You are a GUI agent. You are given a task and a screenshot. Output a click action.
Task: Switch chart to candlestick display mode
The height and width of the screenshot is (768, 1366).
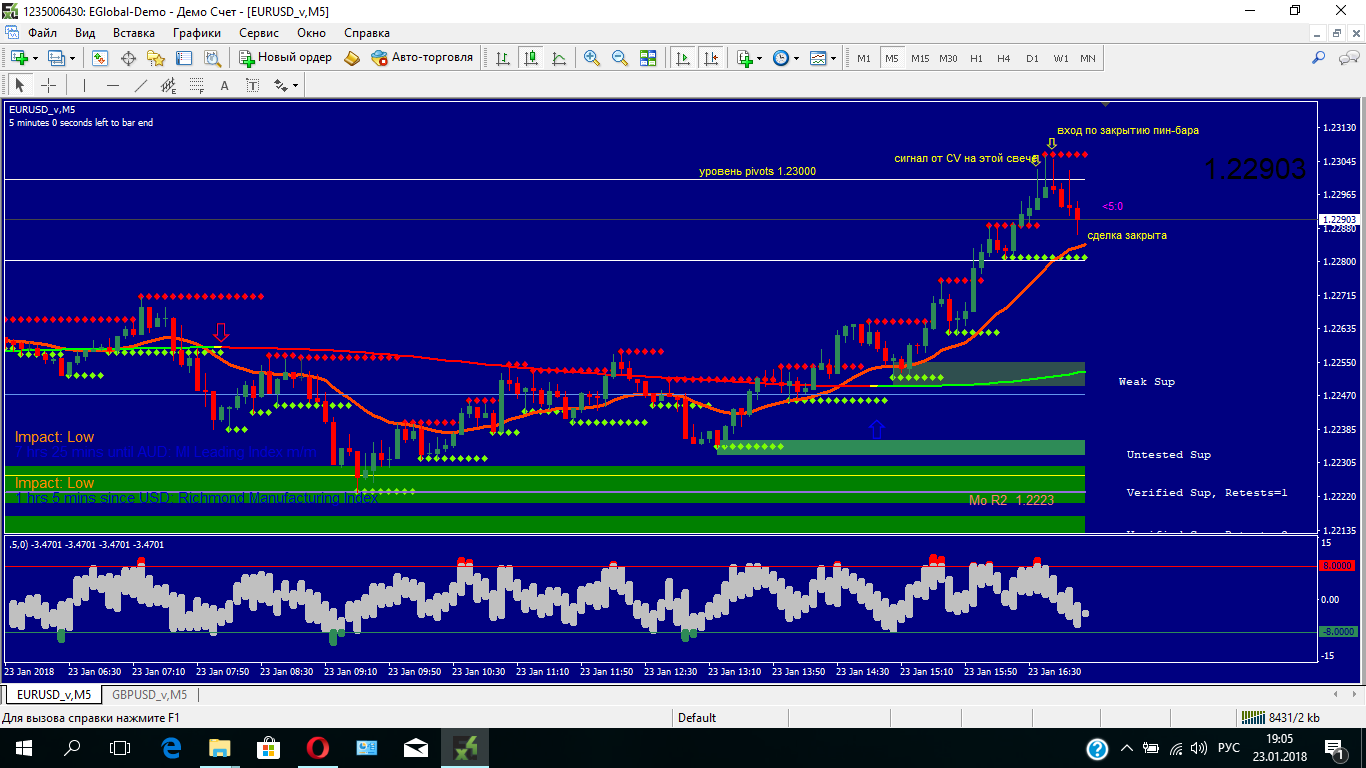tap(530, 58)
